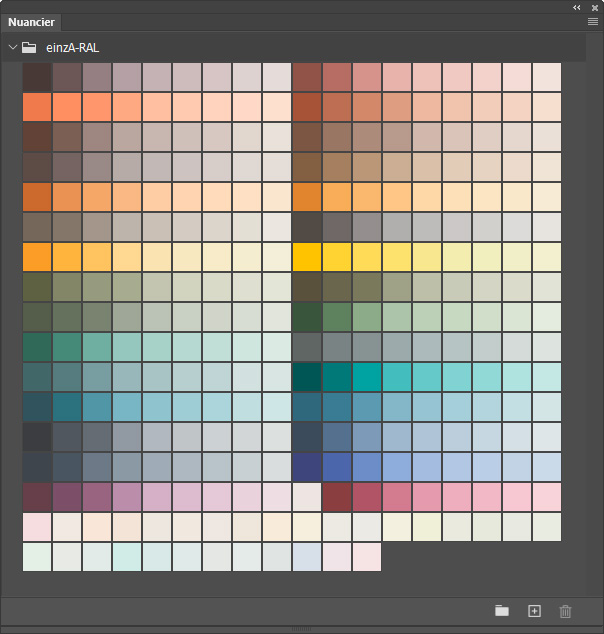Pick the dark brown first swatch
Viewport: 604px width, 634px height.
pyautogui.click(x=37, y=77)
